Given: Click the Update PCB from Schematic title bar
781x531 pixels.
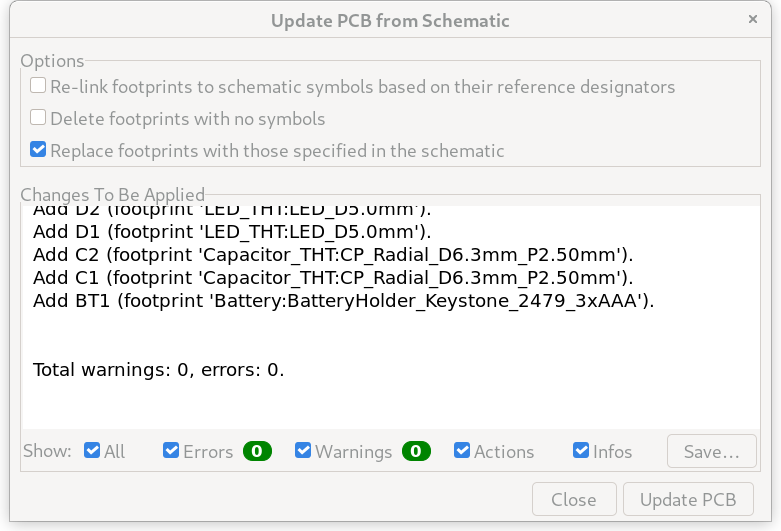Looking at the screenshot, I should 390,21.
